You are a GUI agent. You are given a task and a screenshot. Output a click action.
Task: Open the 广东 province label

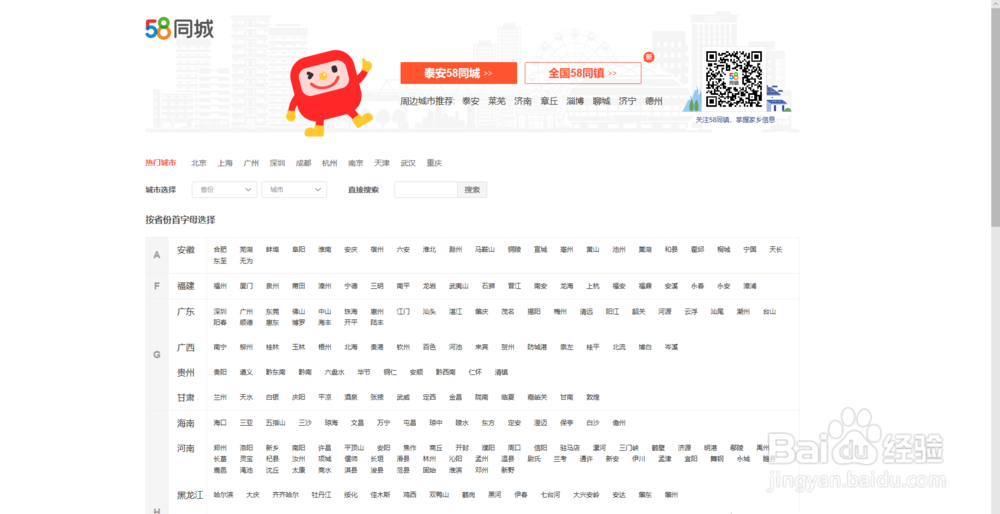click(x=186, y=312)
